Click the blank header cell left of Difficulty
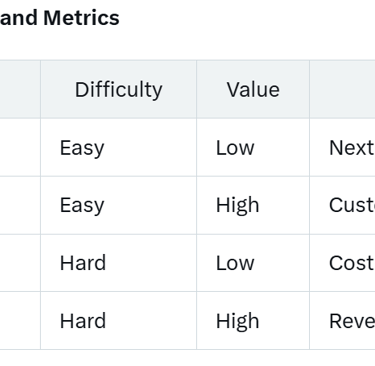The image size is (375, 366). [20, 89]
